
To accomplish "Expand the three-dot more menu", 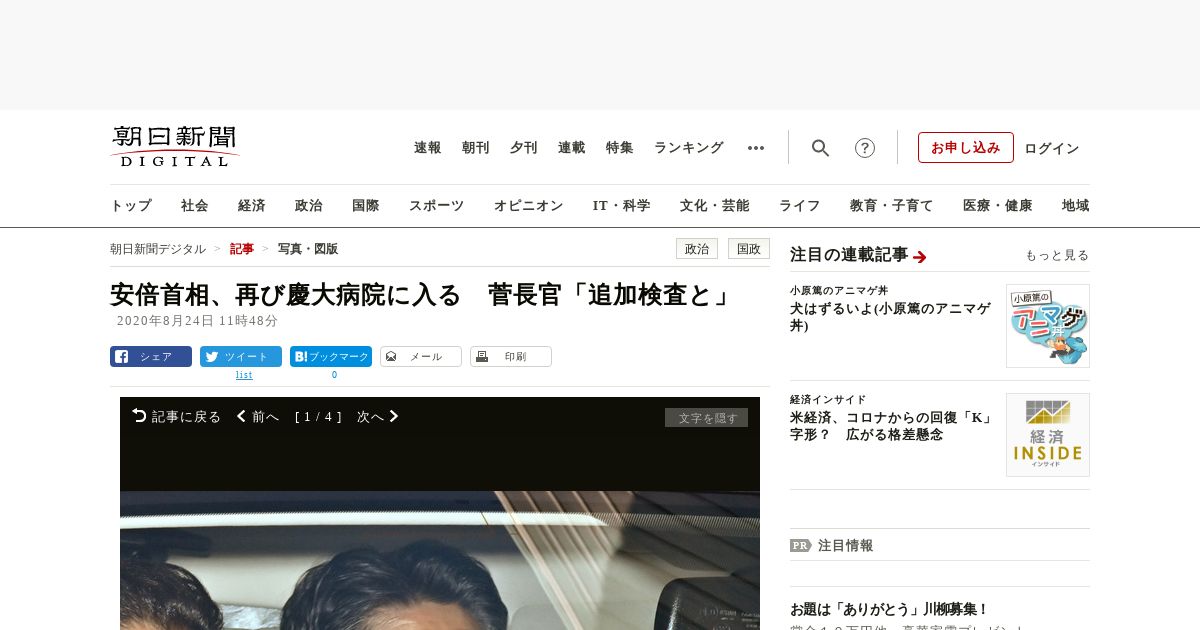I will click(x=756, y=148).
